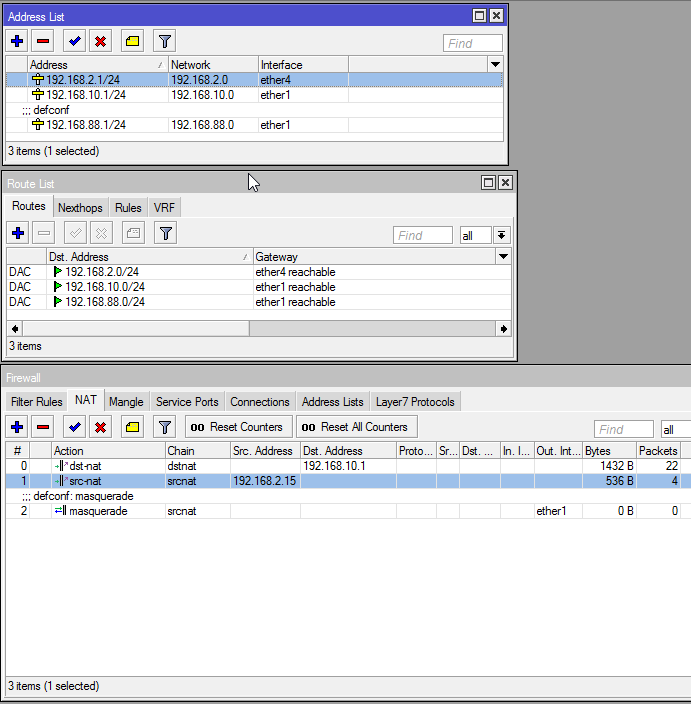Open the Address Lists tab
The height and width of the screenshot is (704, 691).
(x=333, y=402)
